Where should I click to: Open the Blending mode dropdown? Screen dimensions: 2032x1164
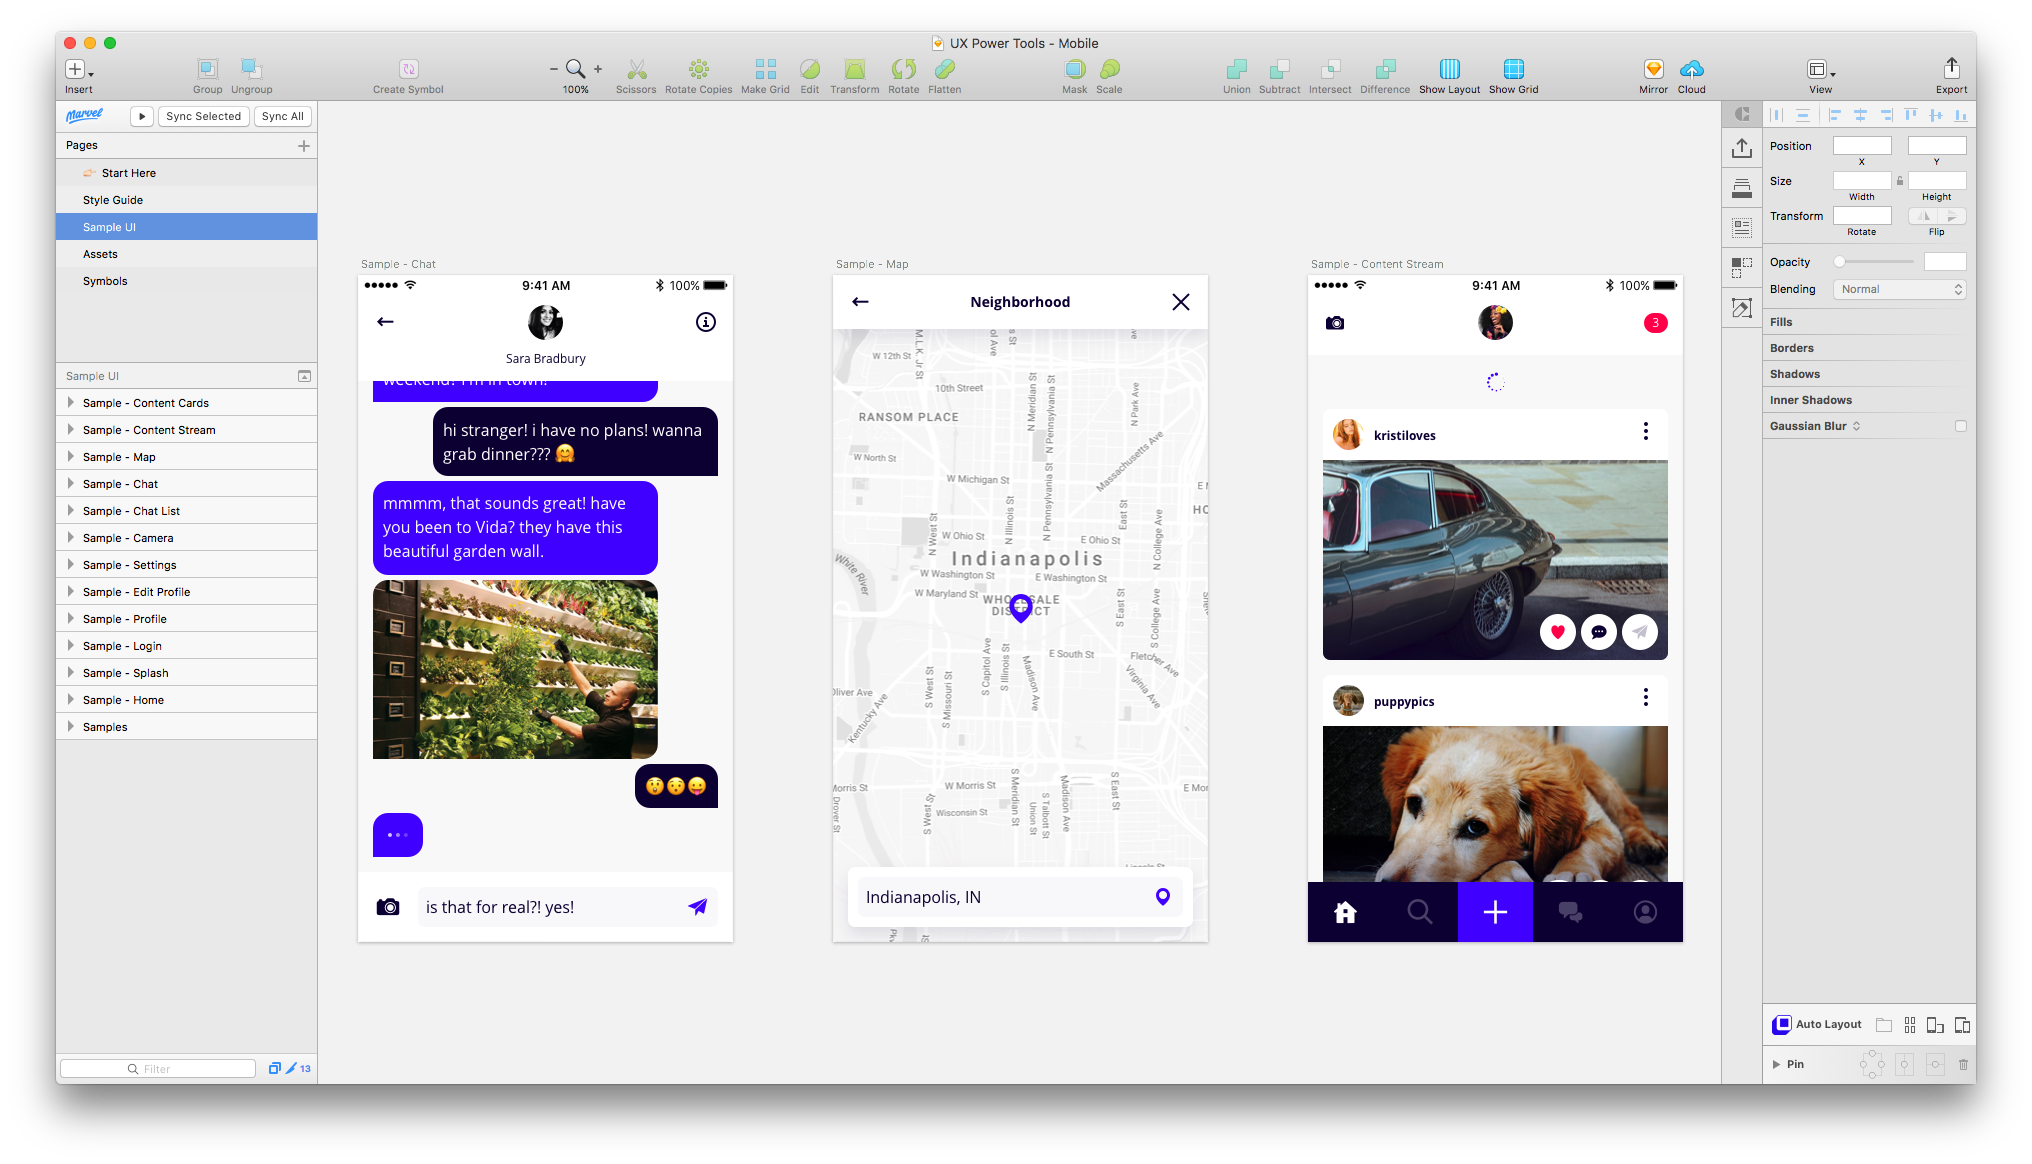[1898, 289]
